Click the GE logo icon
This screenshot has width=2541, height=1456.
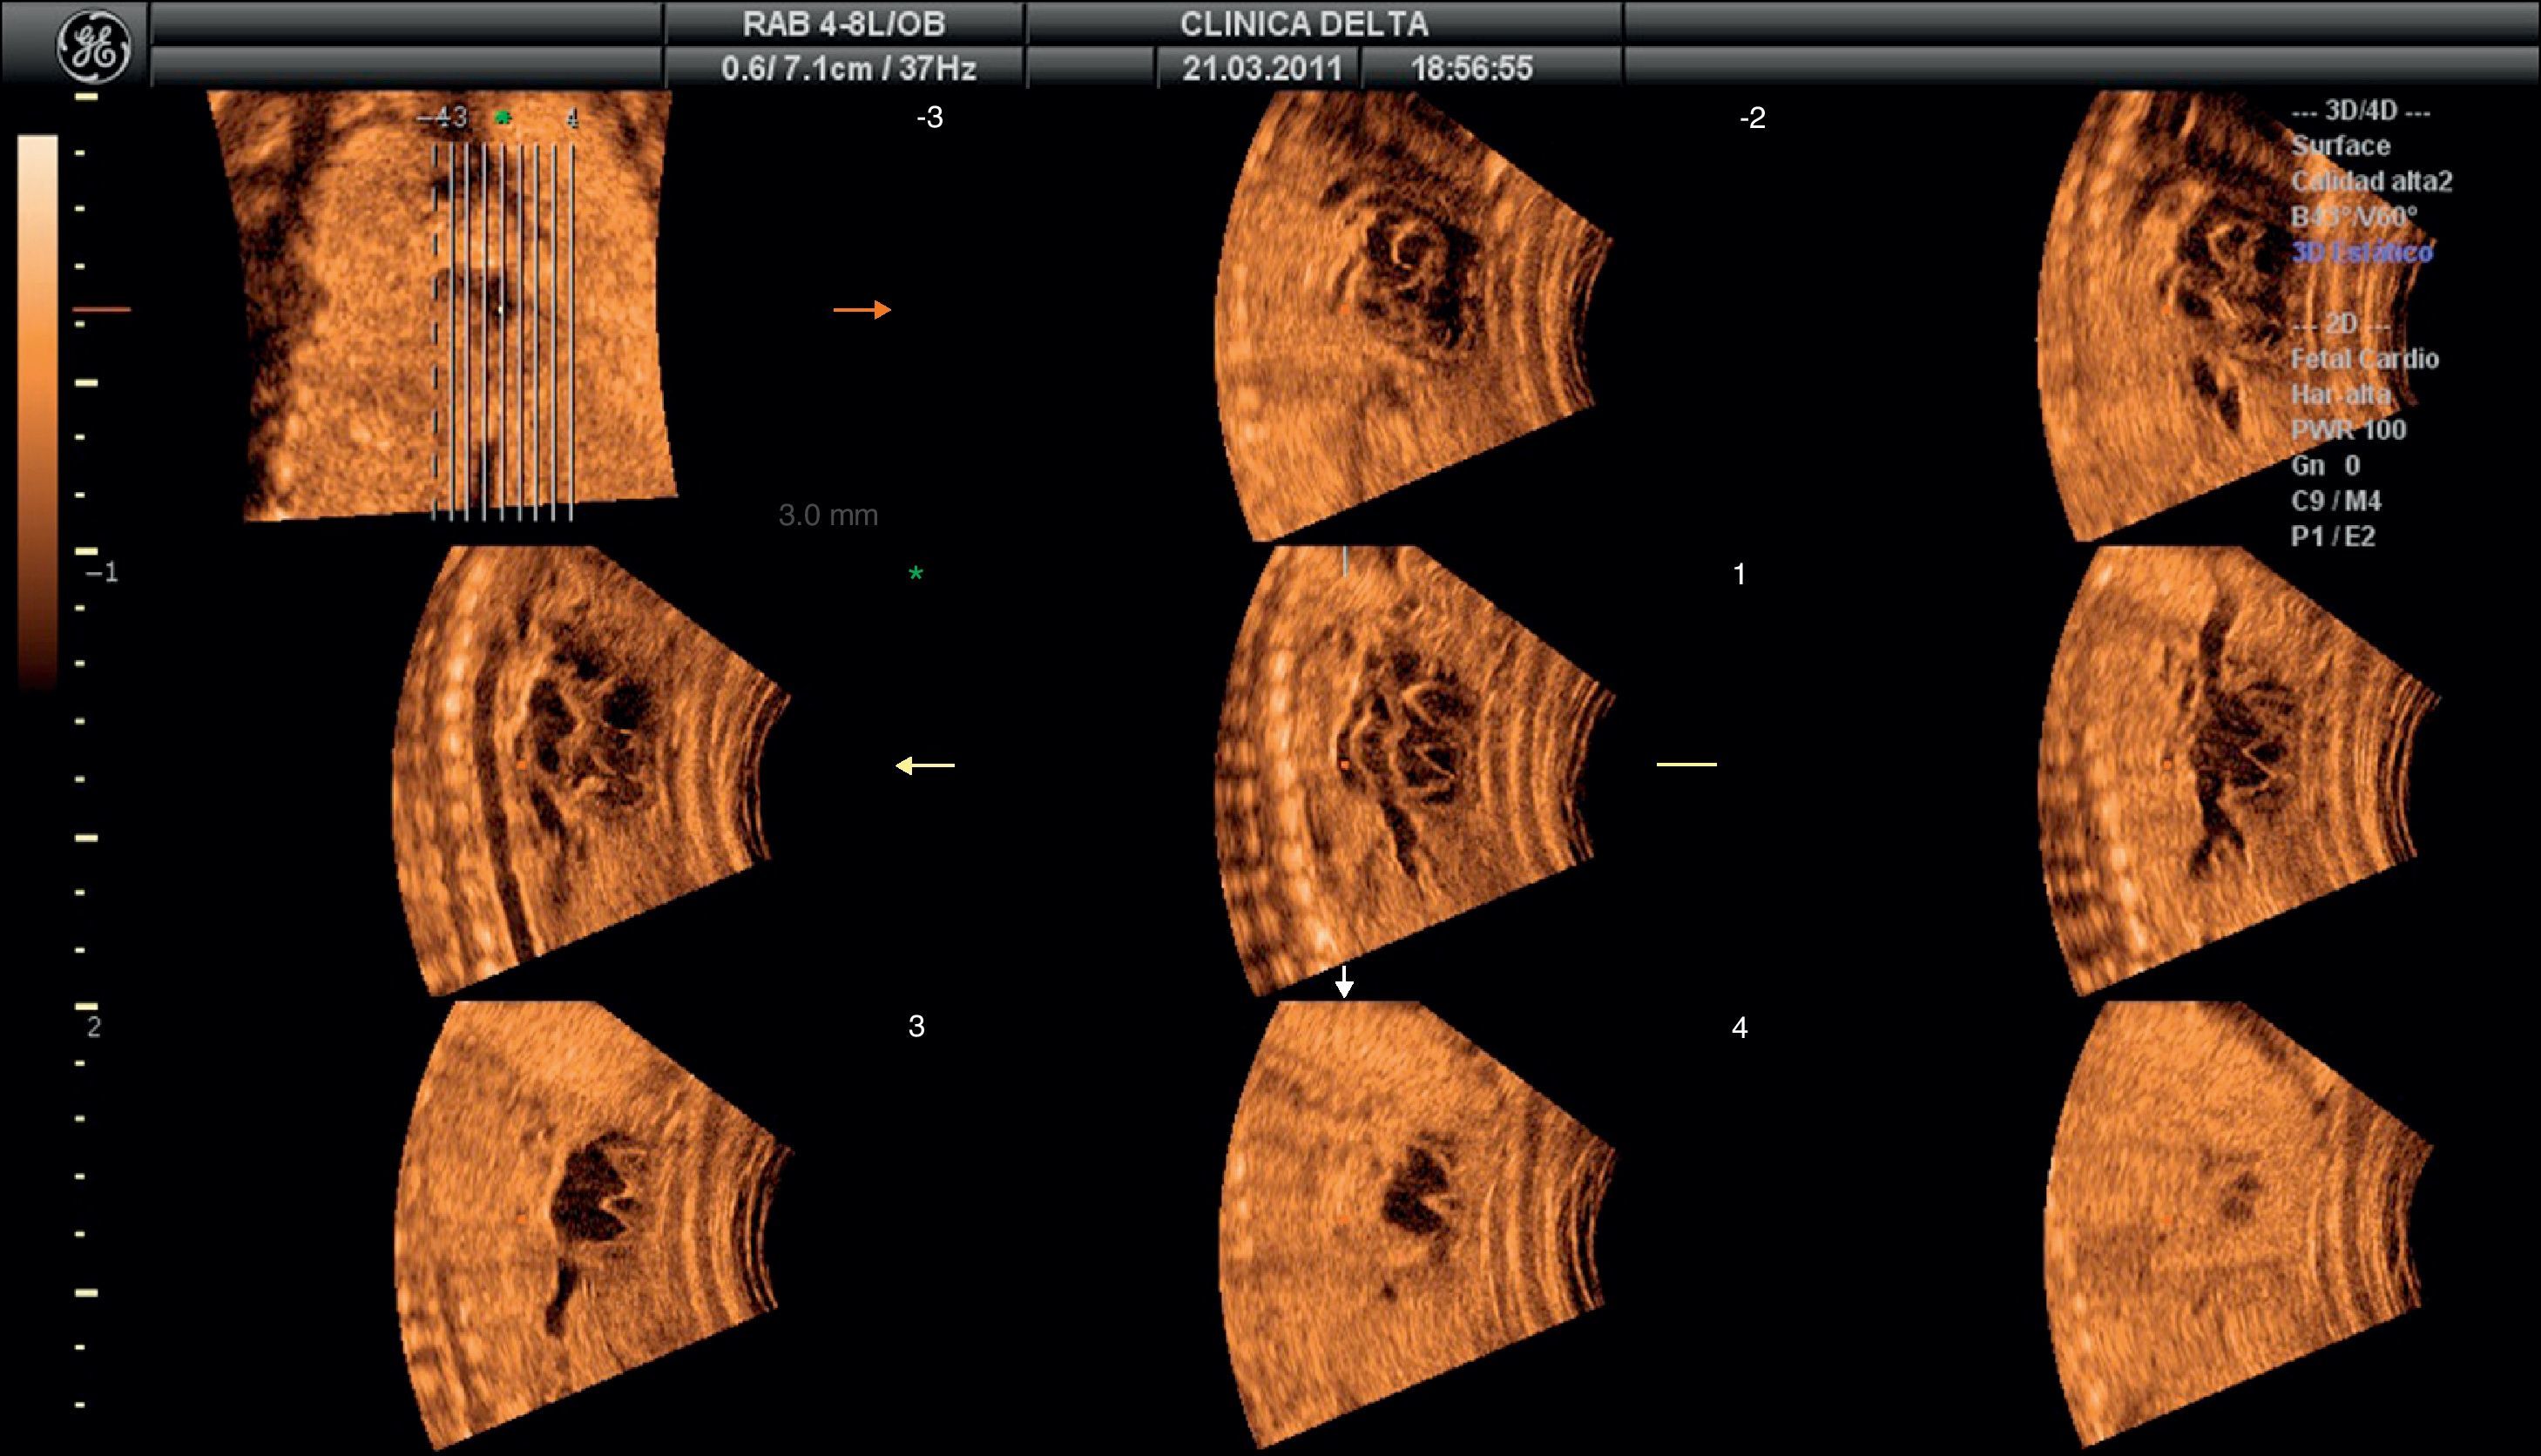[93, 45]
